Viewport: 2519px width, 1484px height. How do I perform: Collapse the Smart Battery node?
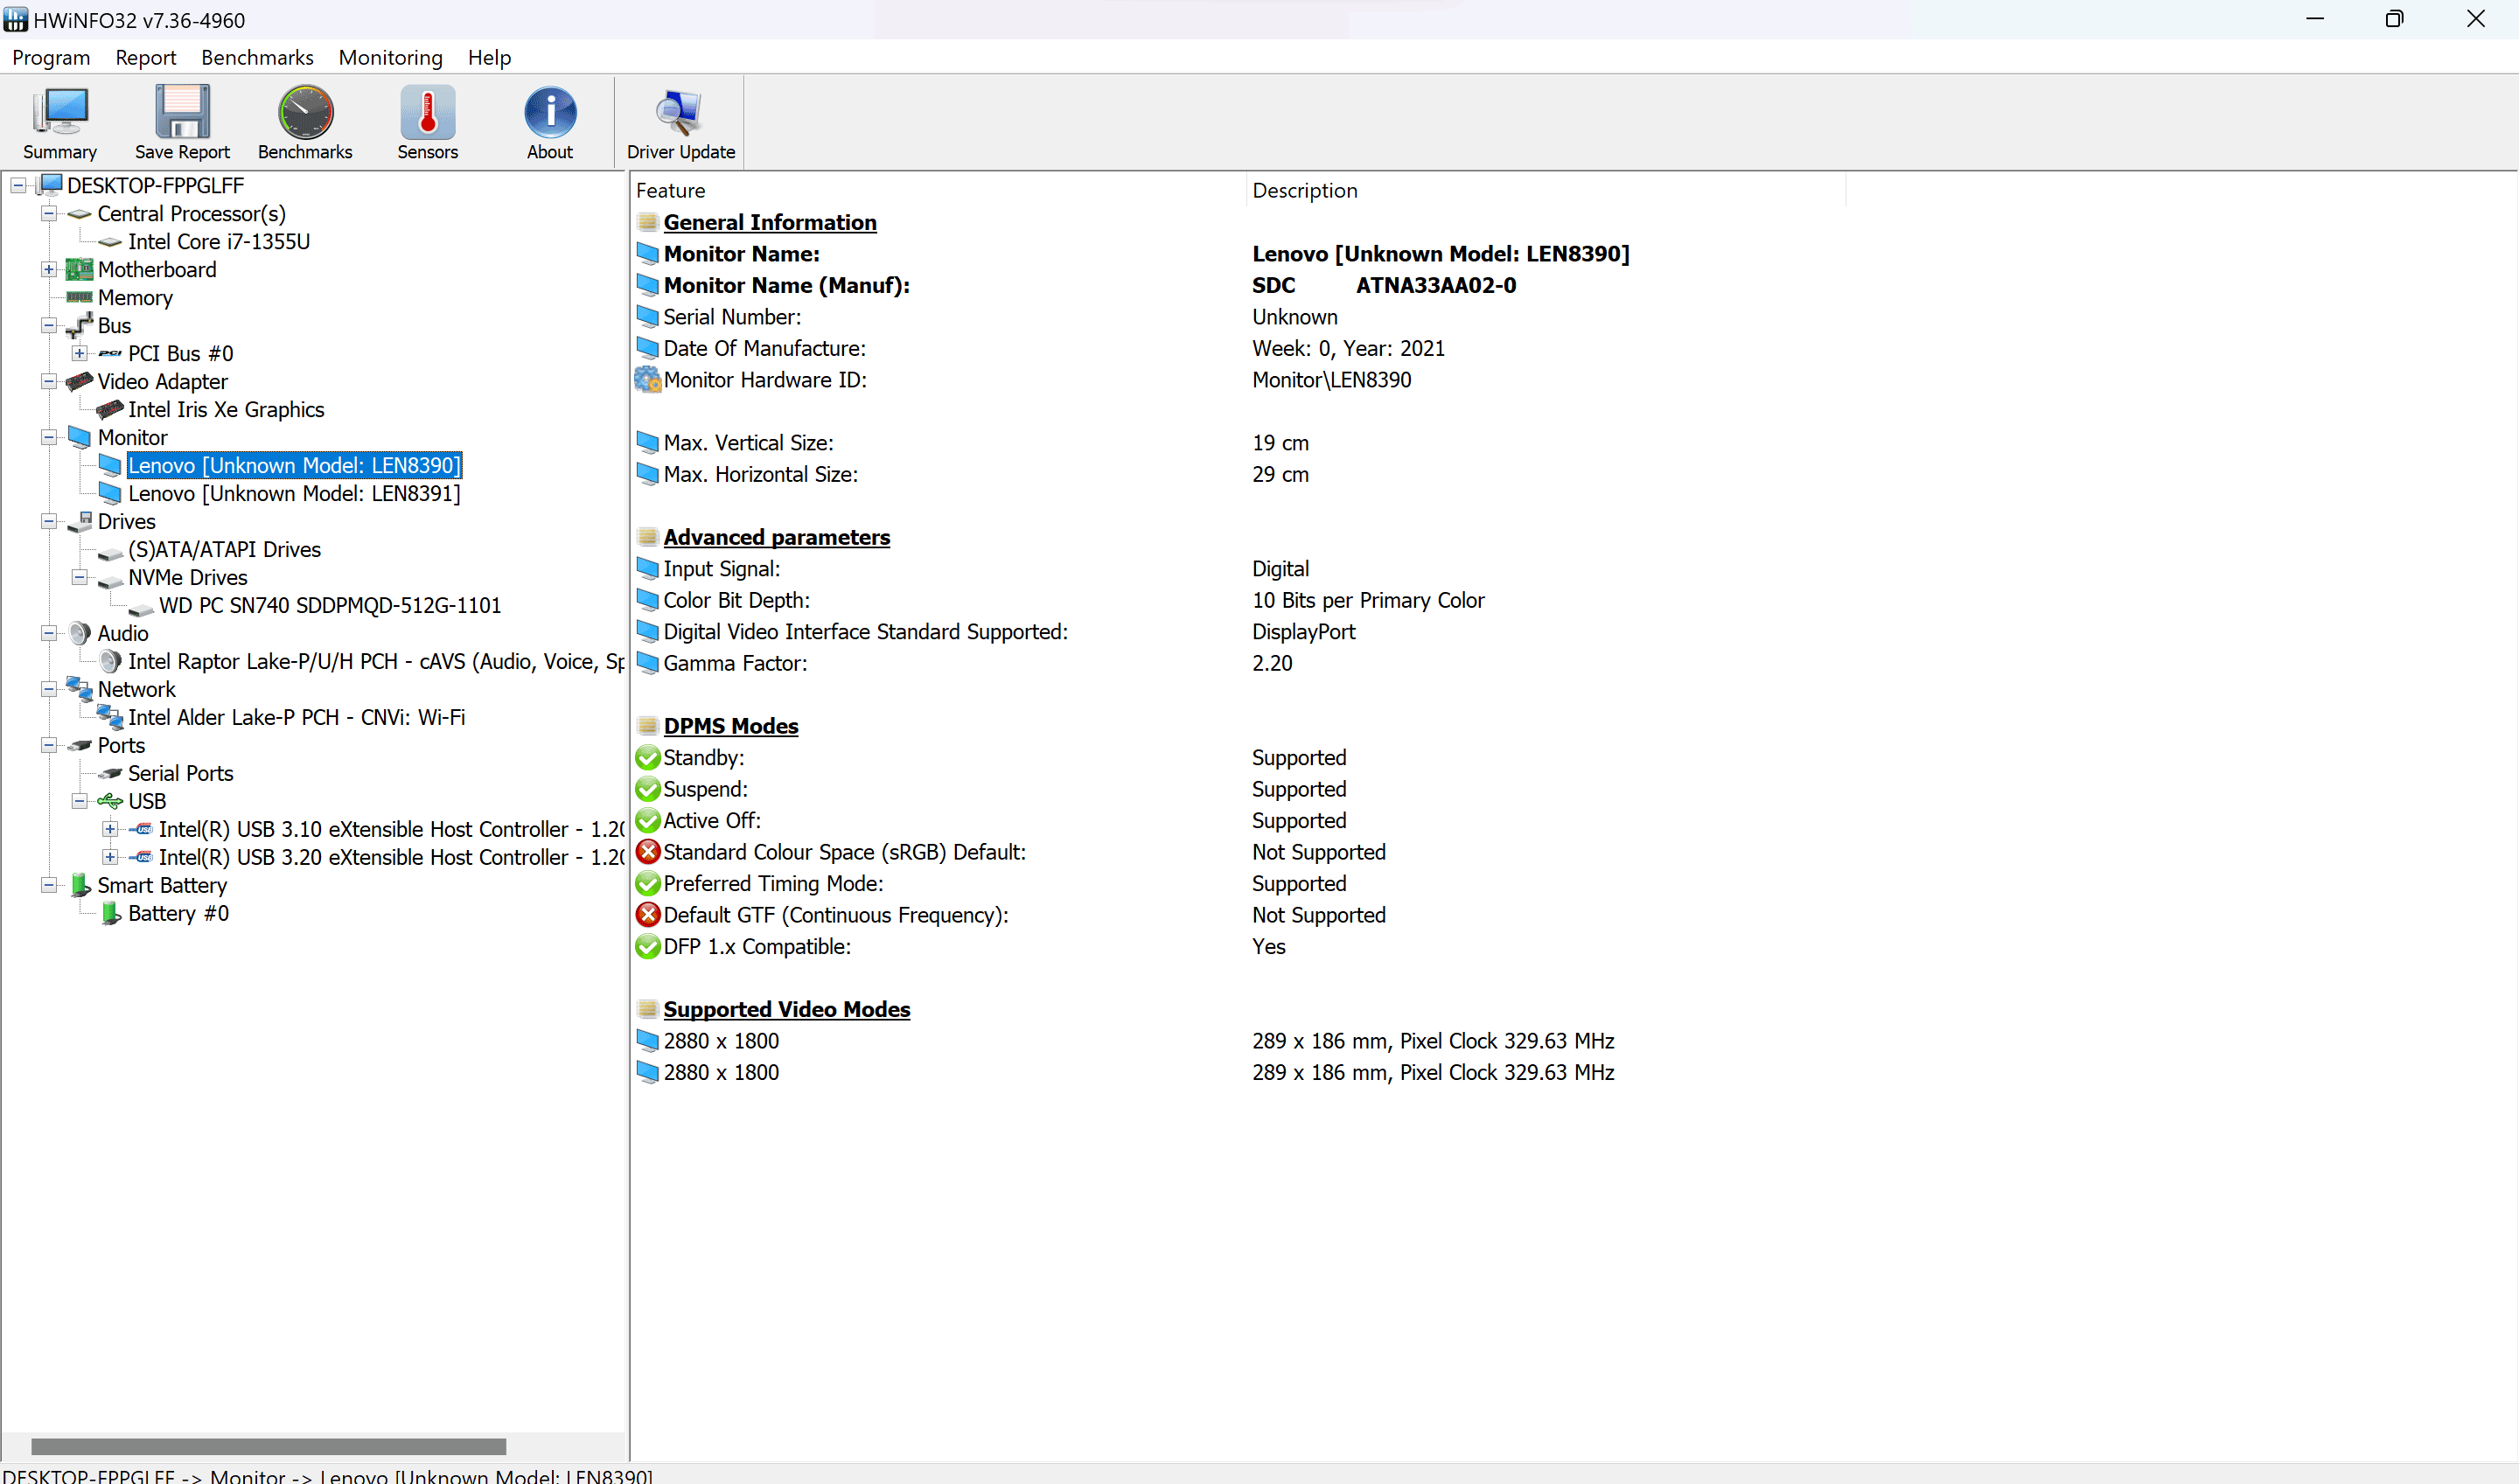click(x=49, y=885)
